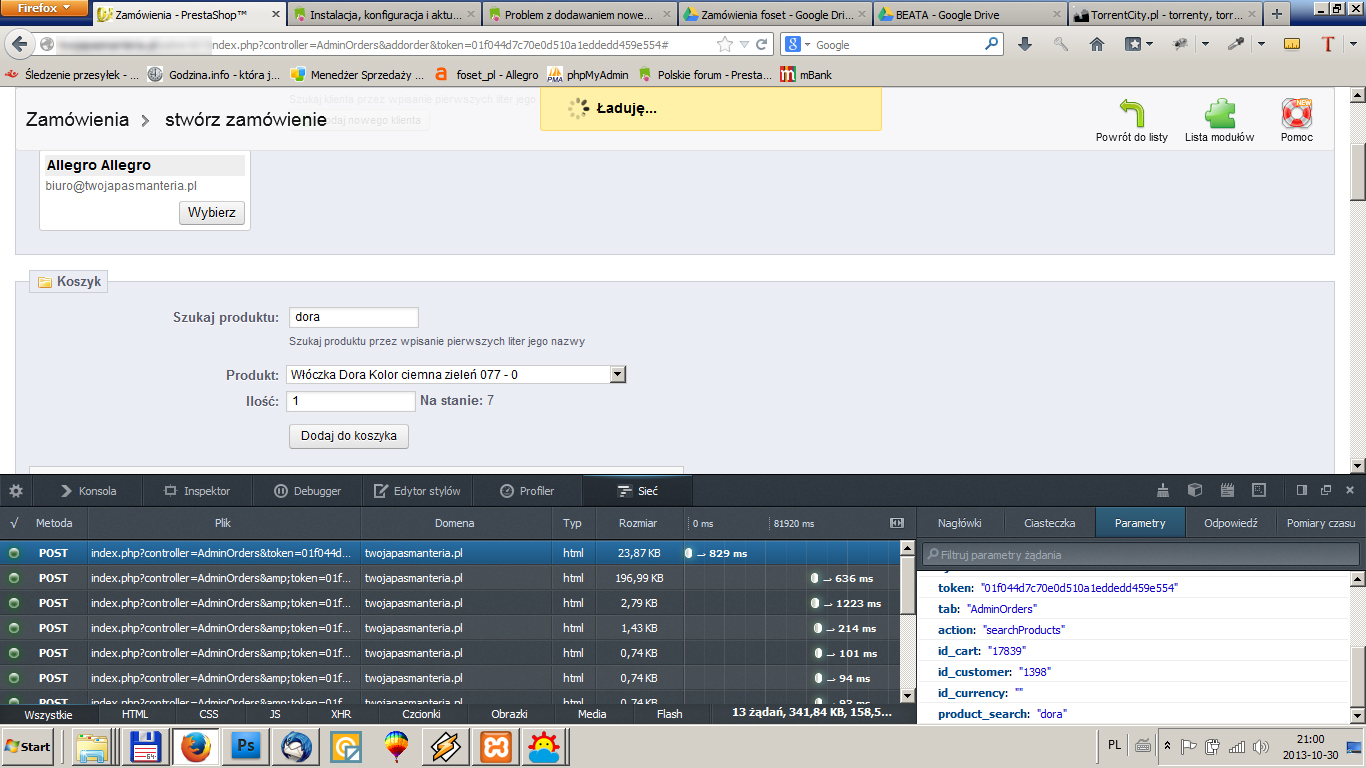This screenshot has width=1366, height=768.
Task: Click the red T toolbar icon
Action: [1328, 44]
